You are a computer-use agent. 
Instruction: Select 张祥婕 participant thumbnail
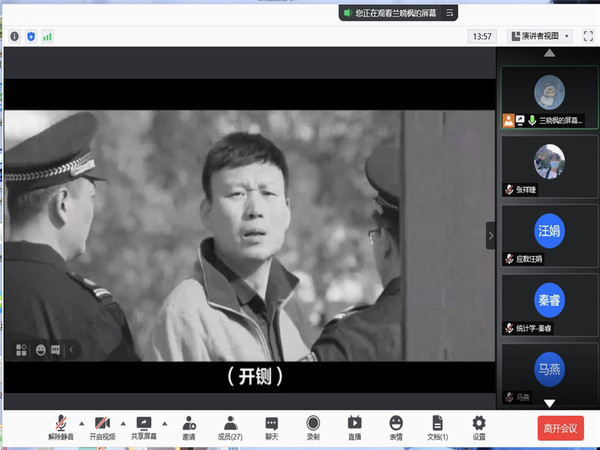pos(549,166)
